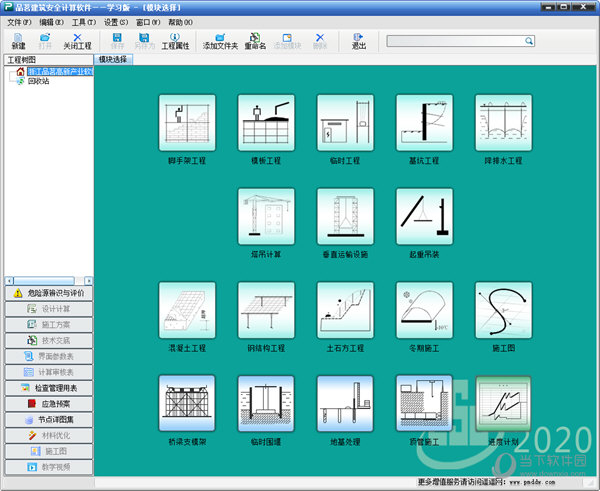Open the 临时围堰 cofferdam module
Image resolution: width=600 pixels, height=491 pixels.
click(x=266, y=403)
